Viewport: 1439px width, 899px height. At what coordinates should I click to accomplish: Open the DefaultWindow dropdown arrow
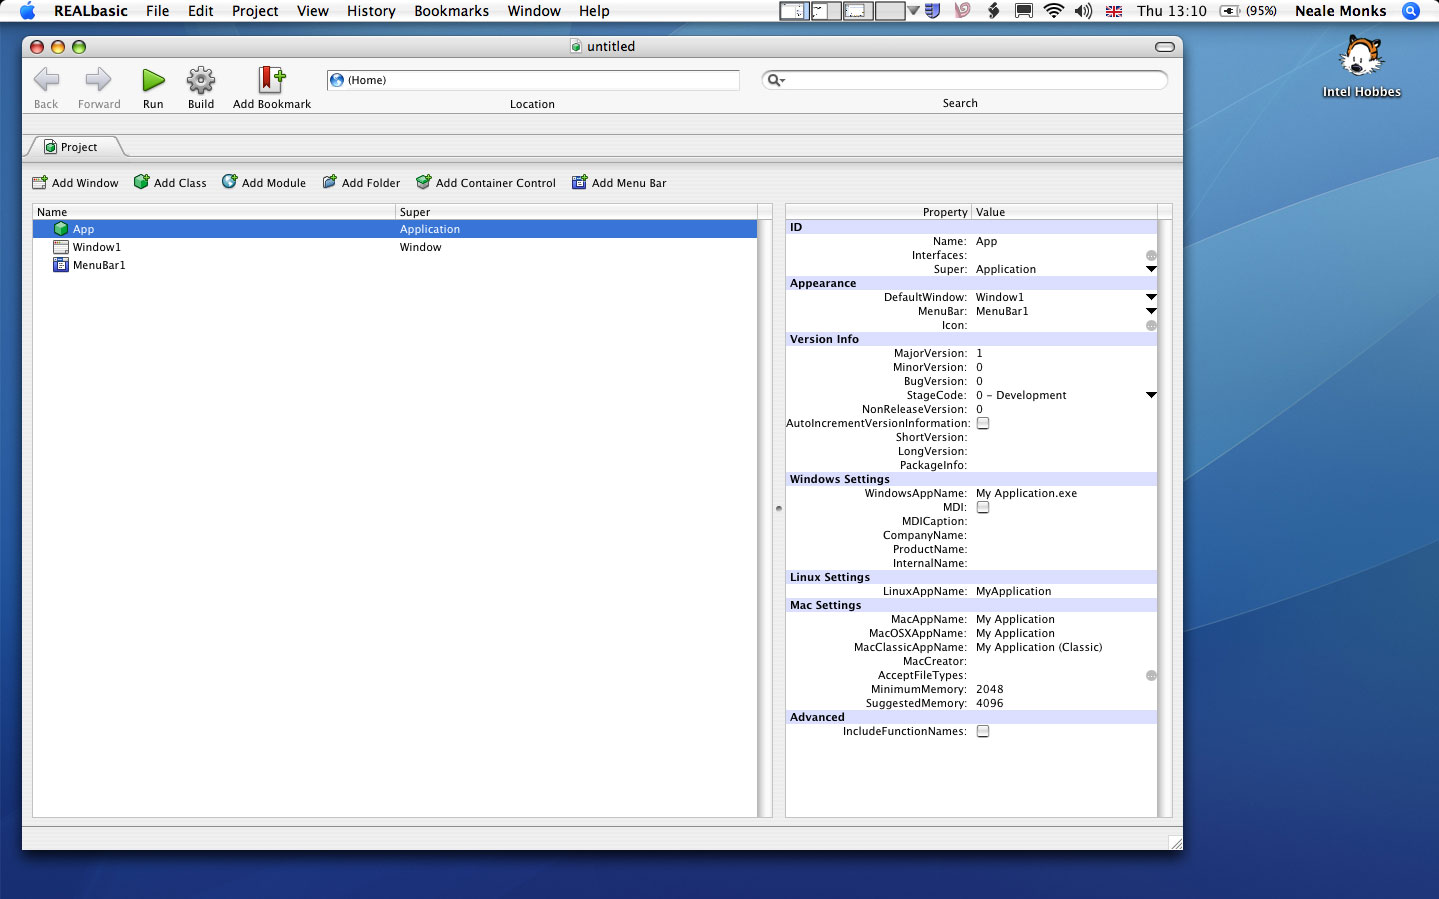tap(1151, 297)
